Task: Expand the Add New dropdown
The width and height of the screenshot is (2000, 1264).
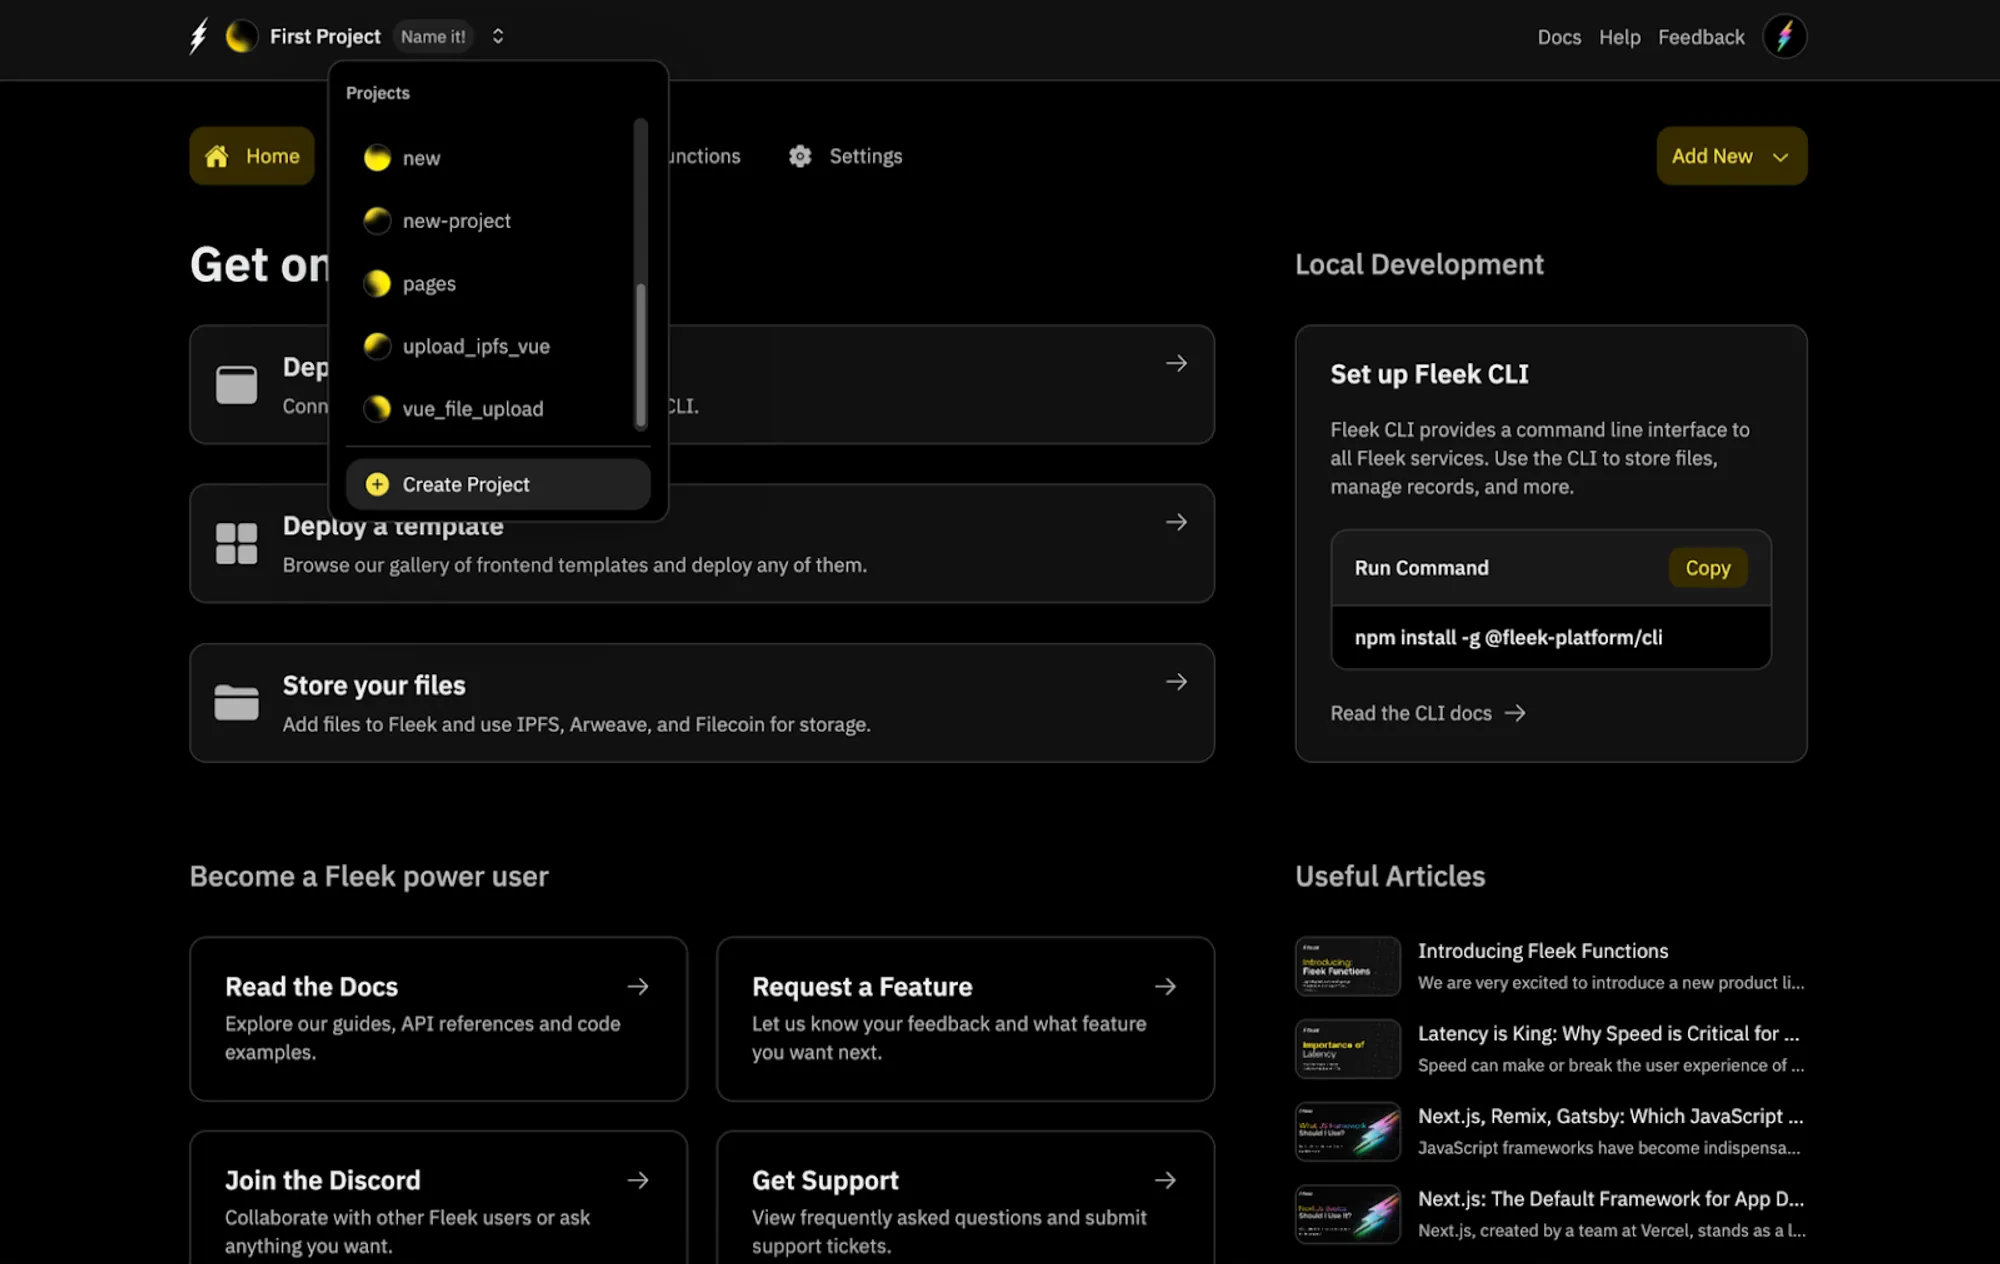Action: tap(1731, 156)
